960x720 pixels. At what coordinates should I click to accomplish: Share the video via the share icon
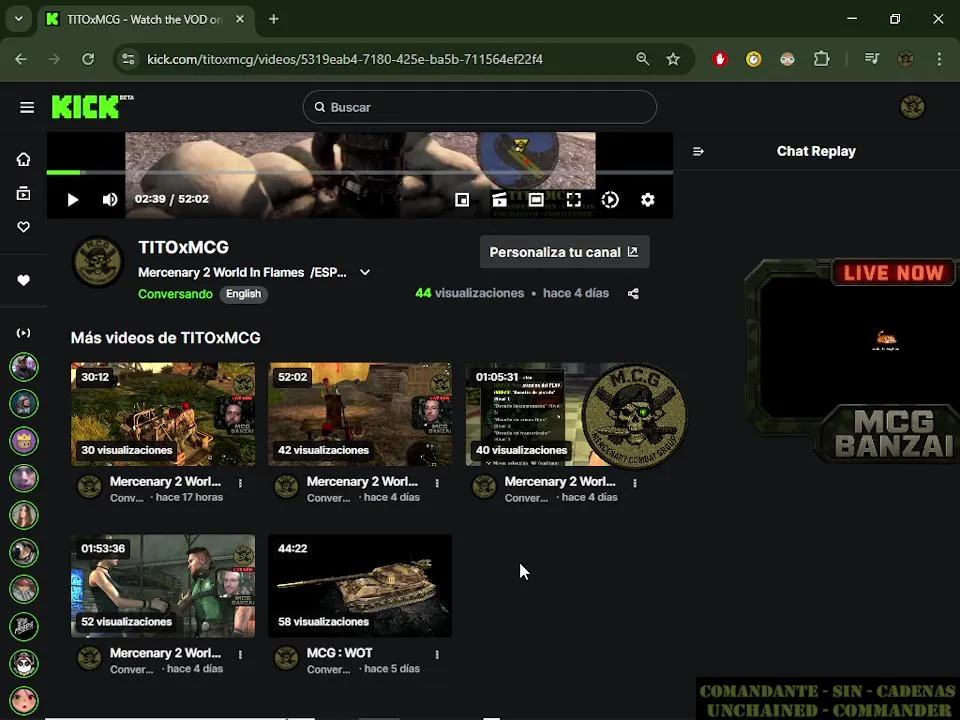point(633,294)
